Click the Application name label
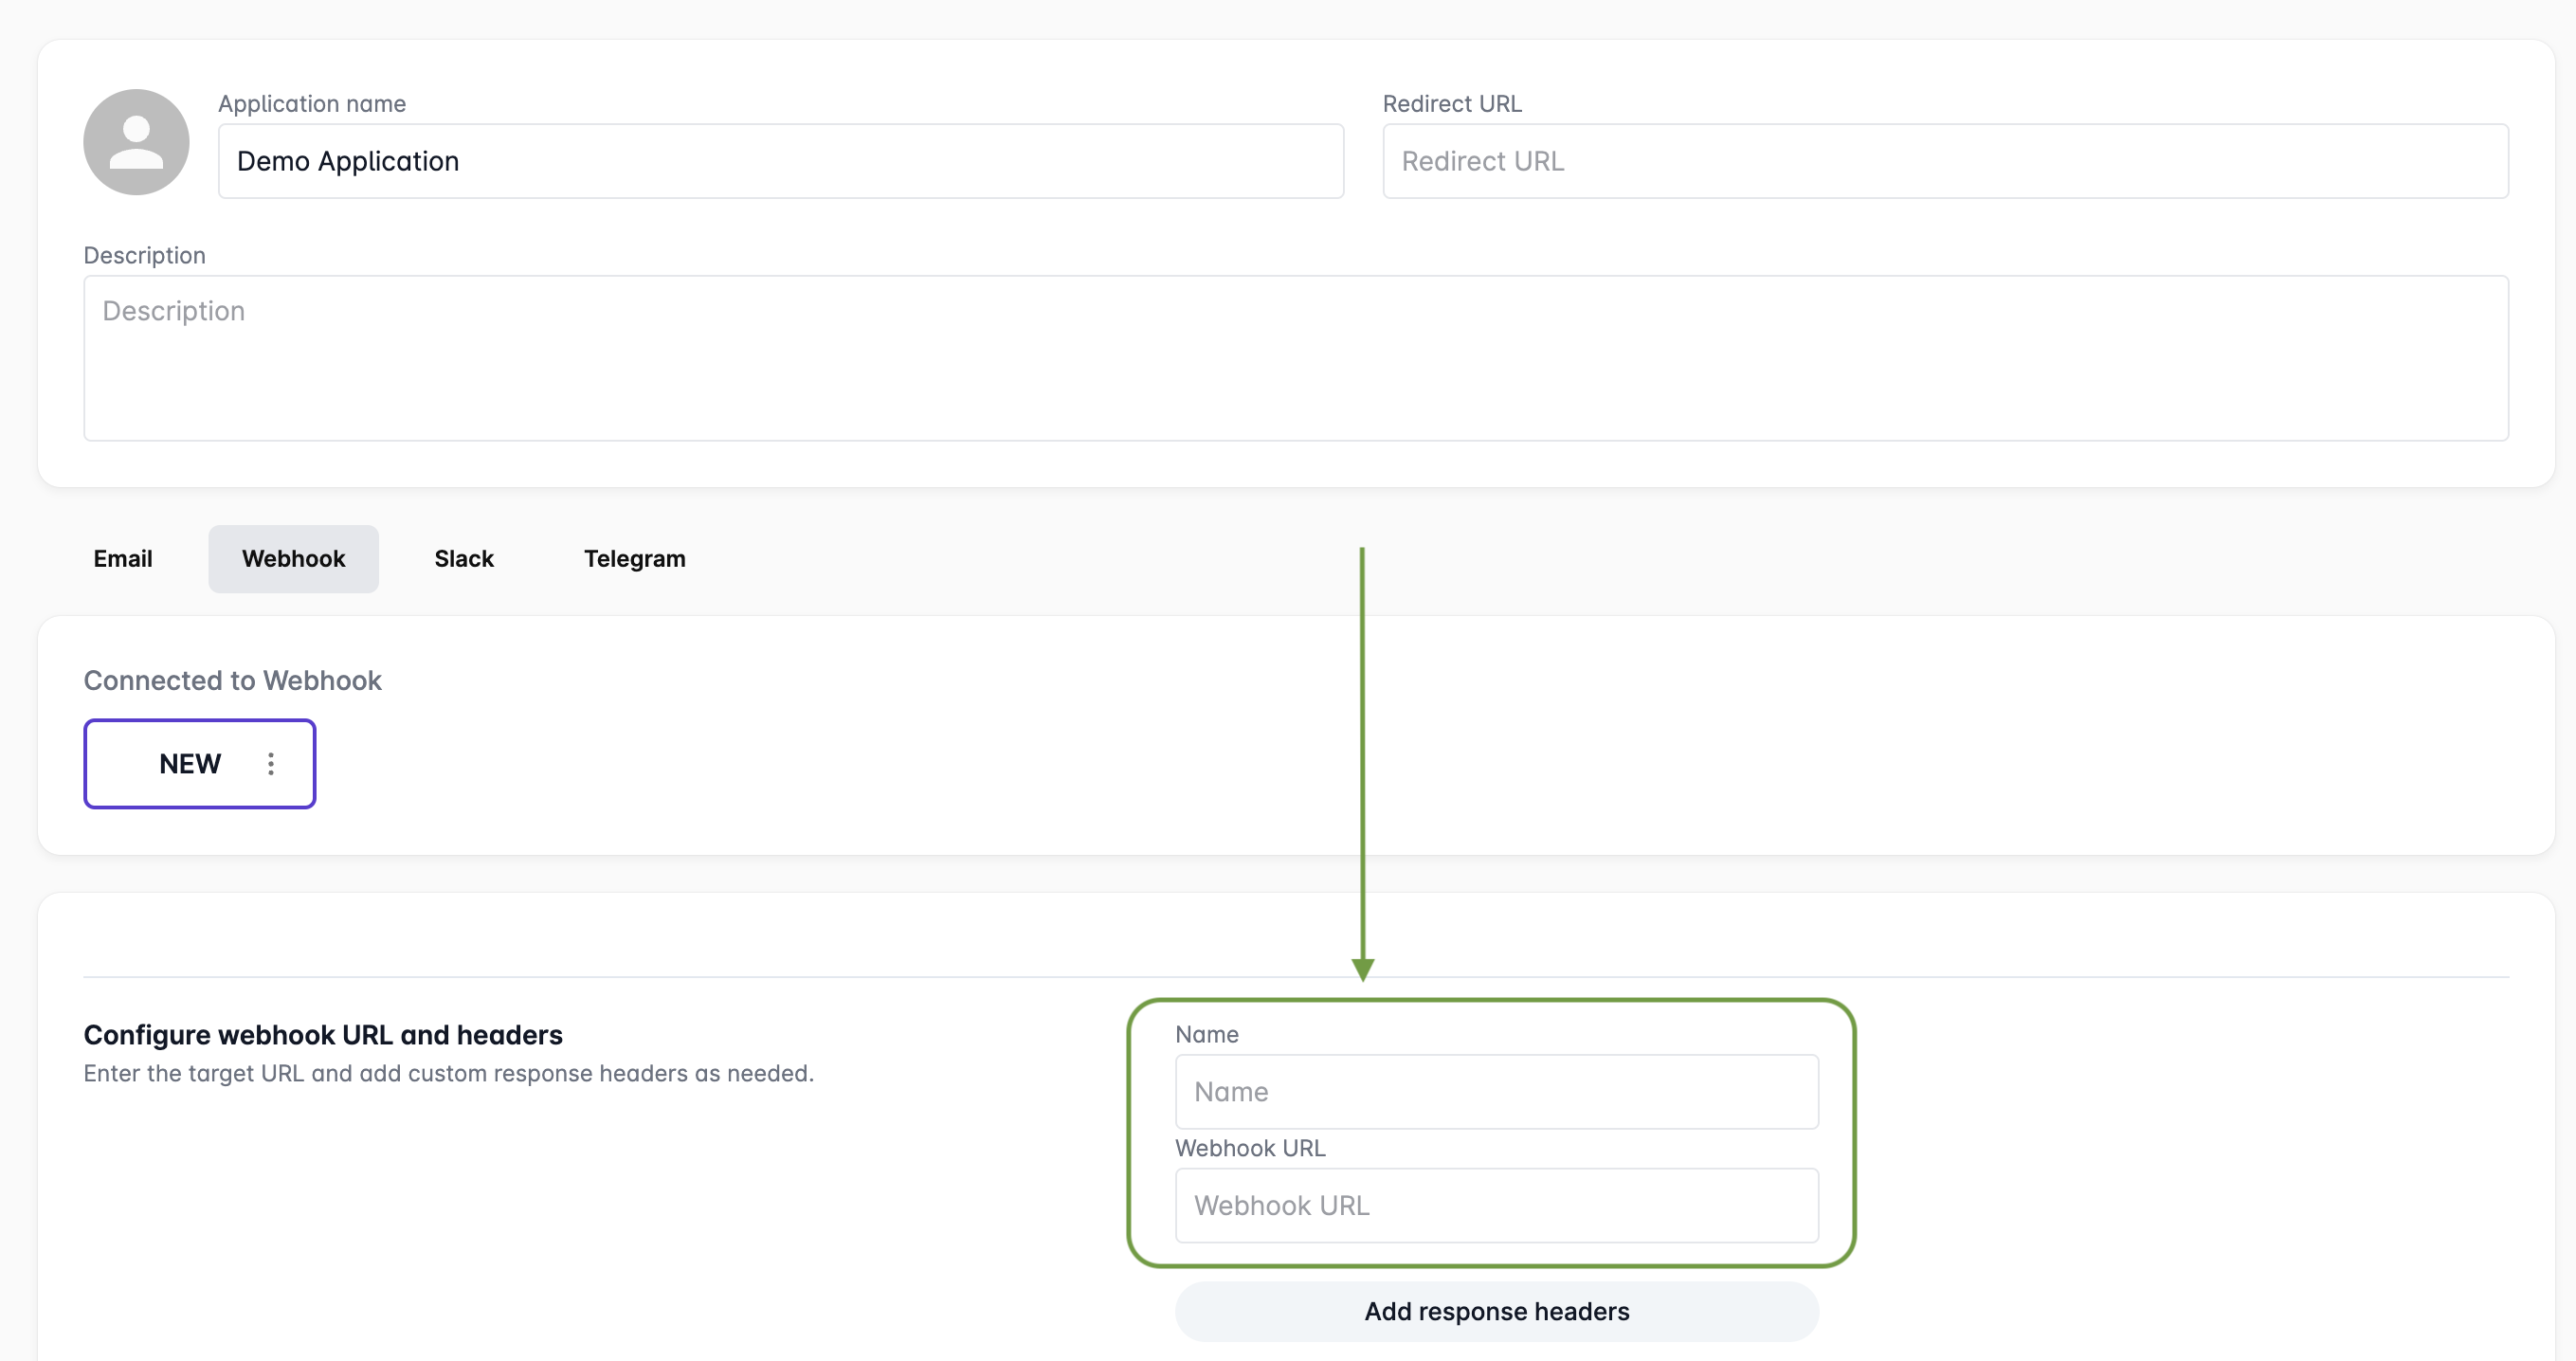The width and height of the screenshot is (2576, 1361). pyautogui.click(x=312, y=104)
